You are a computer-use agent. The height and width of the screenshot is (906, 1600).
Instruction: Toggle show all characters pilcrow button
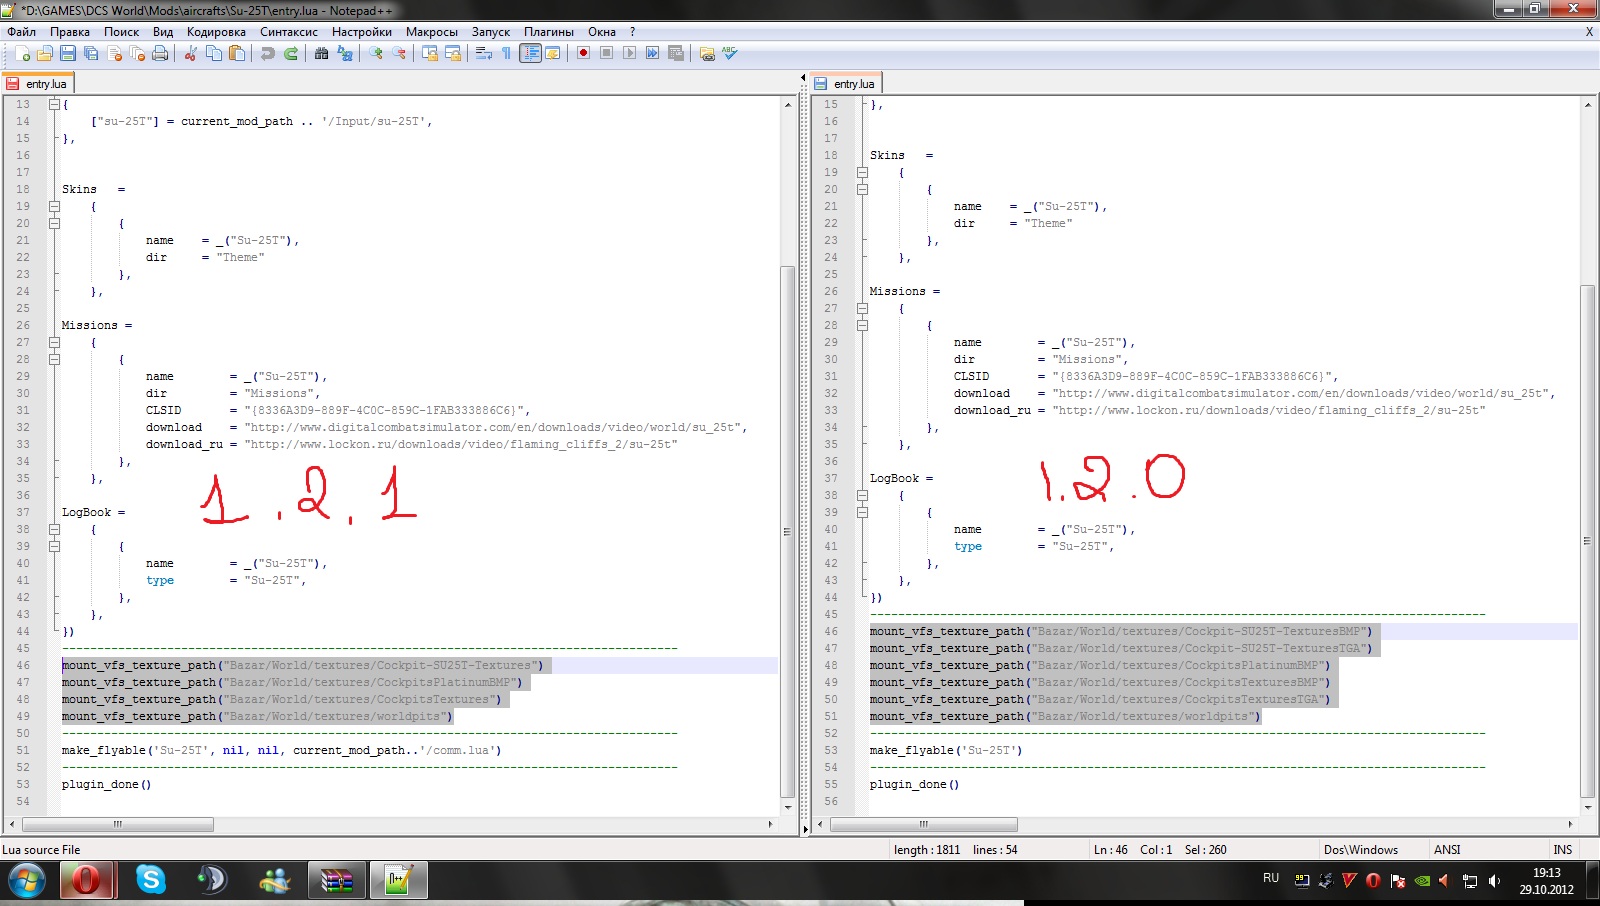507,54
